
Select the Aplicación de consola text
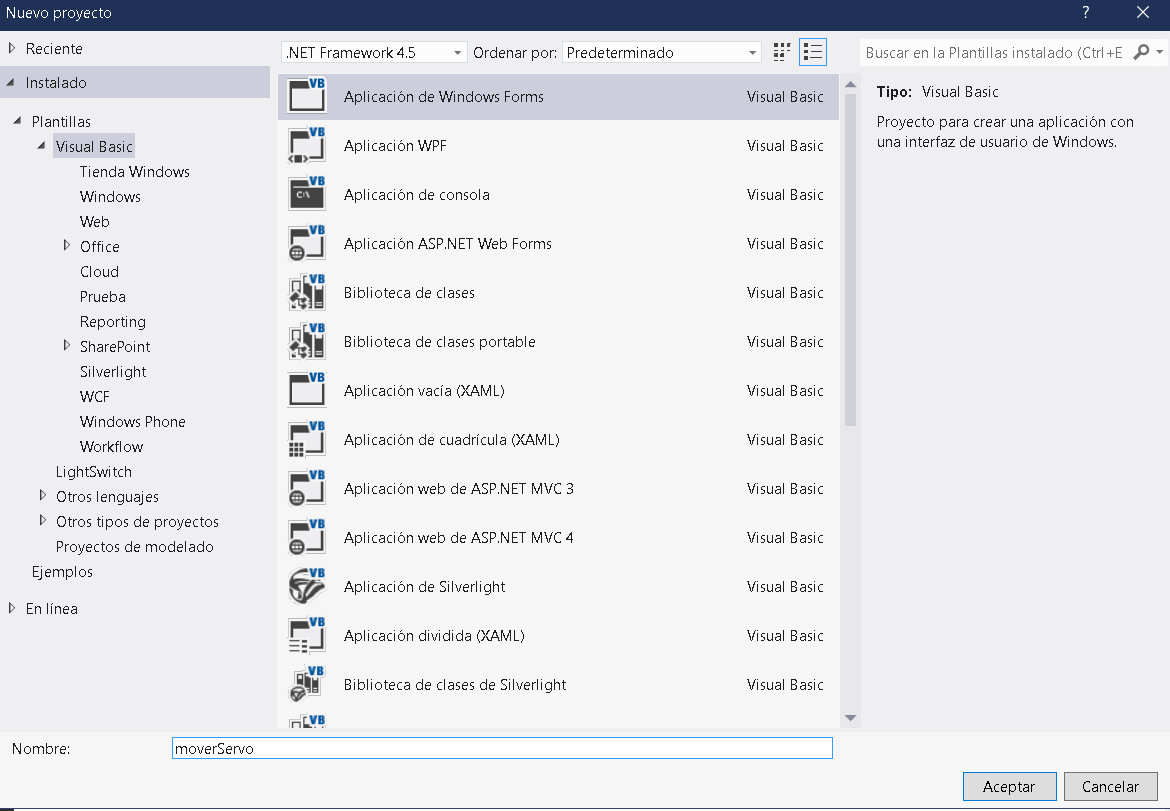click(x=416, y=195)
